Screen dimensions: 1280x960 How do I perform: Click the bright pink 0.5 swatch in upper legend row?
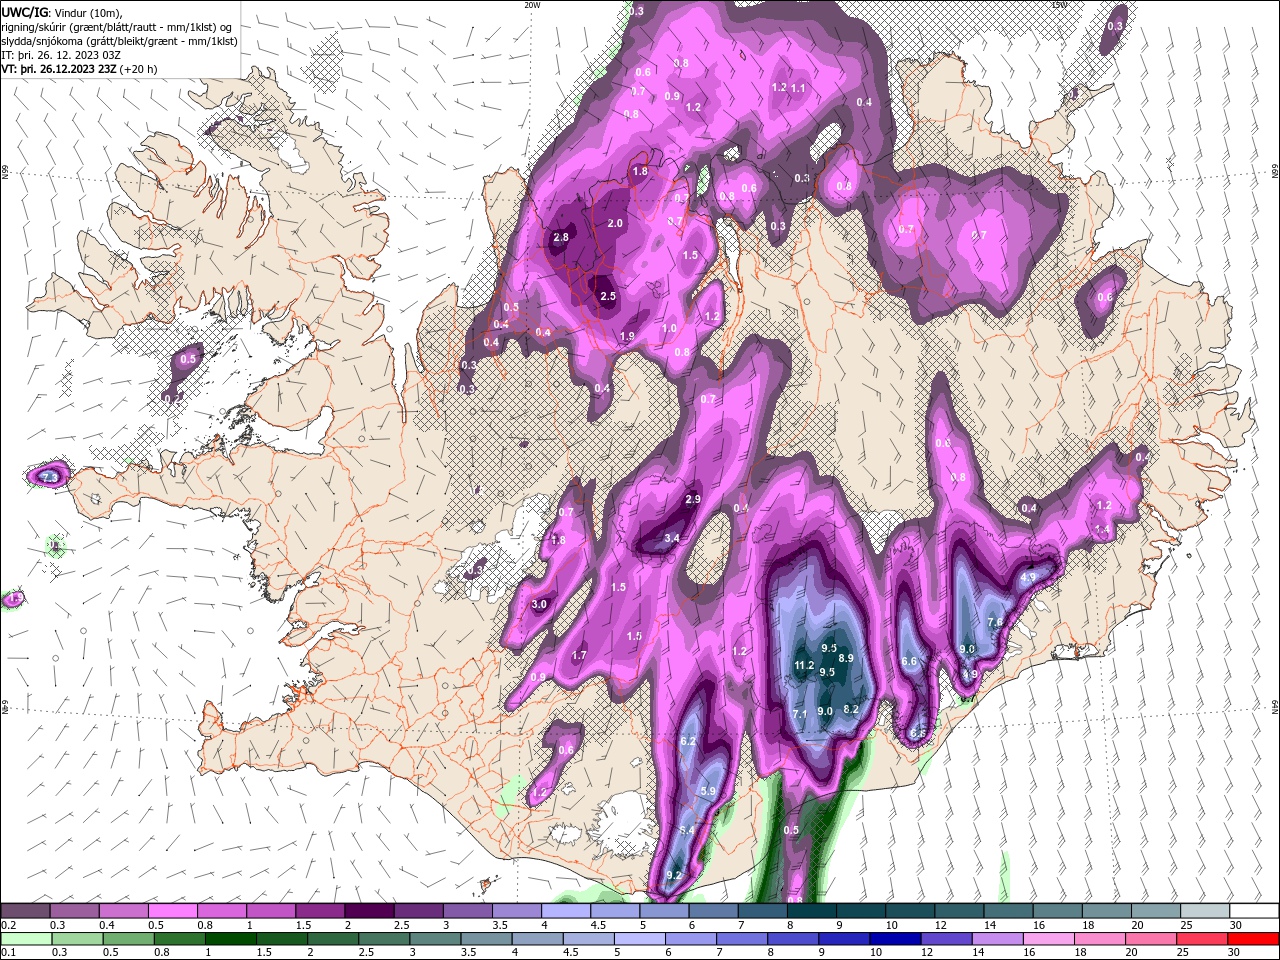click(172, 911)
